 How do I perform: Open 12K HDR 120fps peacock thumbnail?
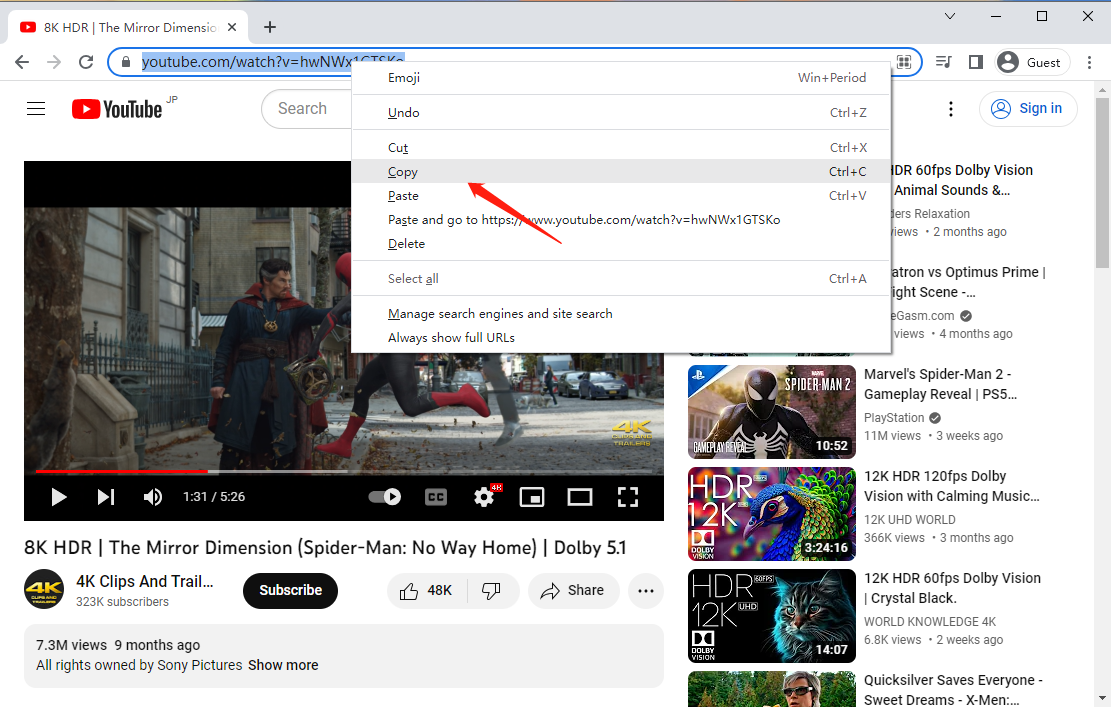772,514
